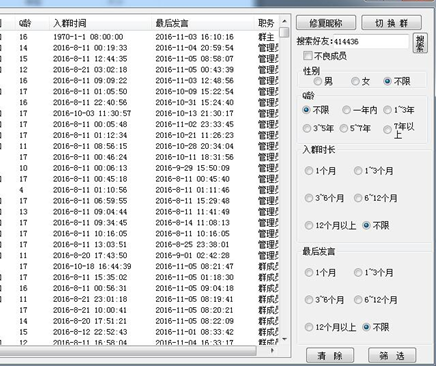The image size is (438, 367).
Task: Sort by the 入群时间 column header
Action: (100, 23)
